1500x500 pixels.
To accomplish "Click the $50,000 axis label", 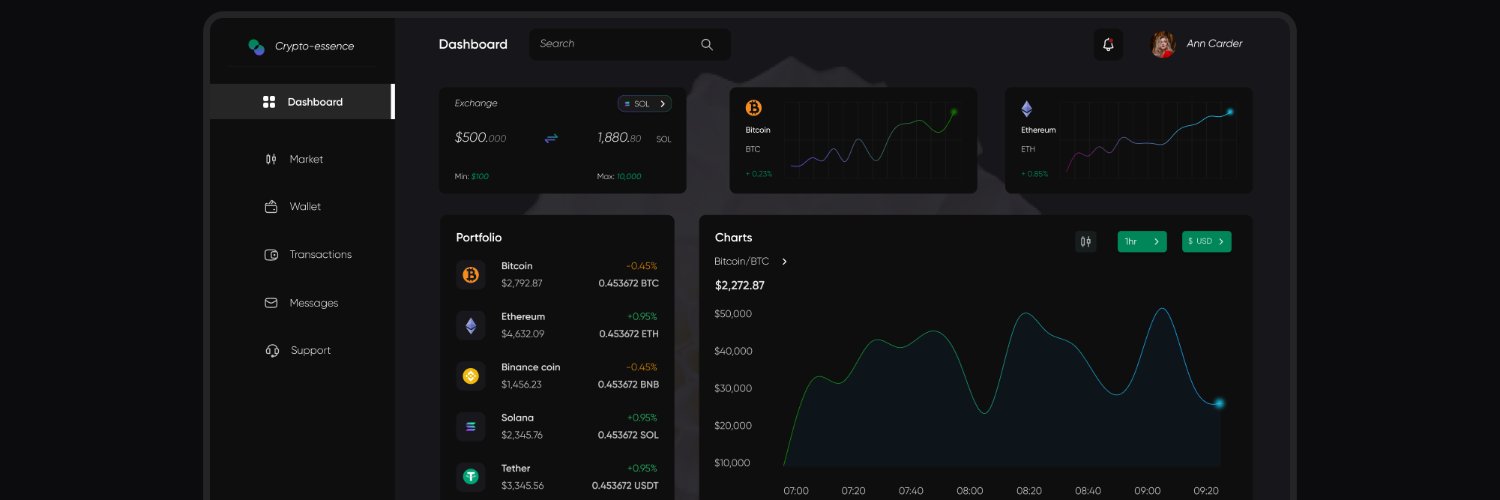I will pyautogui.click(x=733, y=314).
